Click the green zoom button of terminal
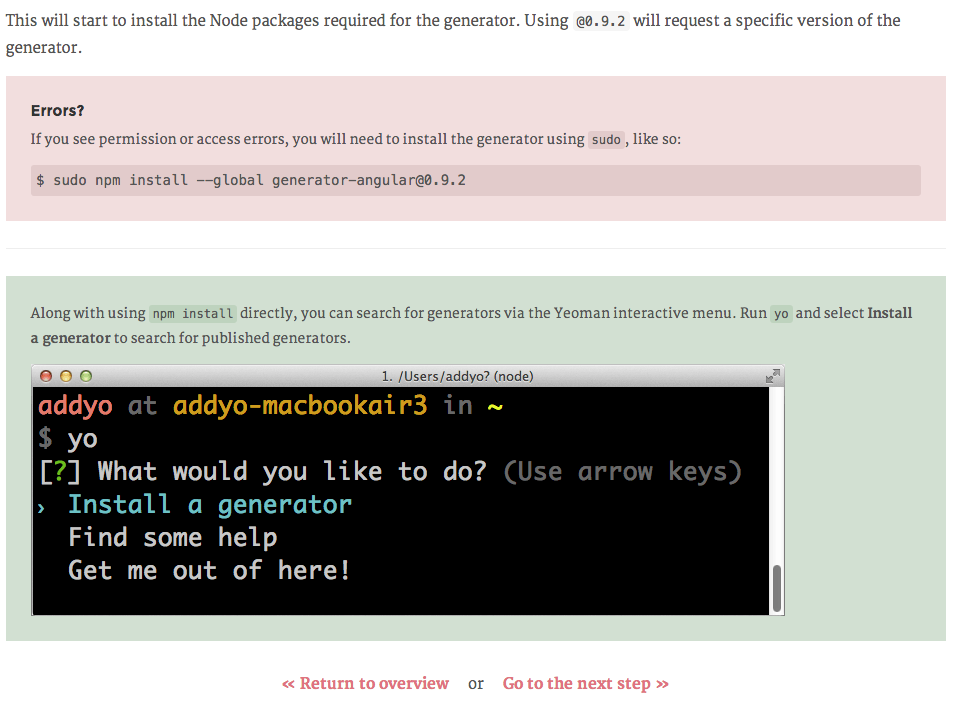 coord(86,376)
